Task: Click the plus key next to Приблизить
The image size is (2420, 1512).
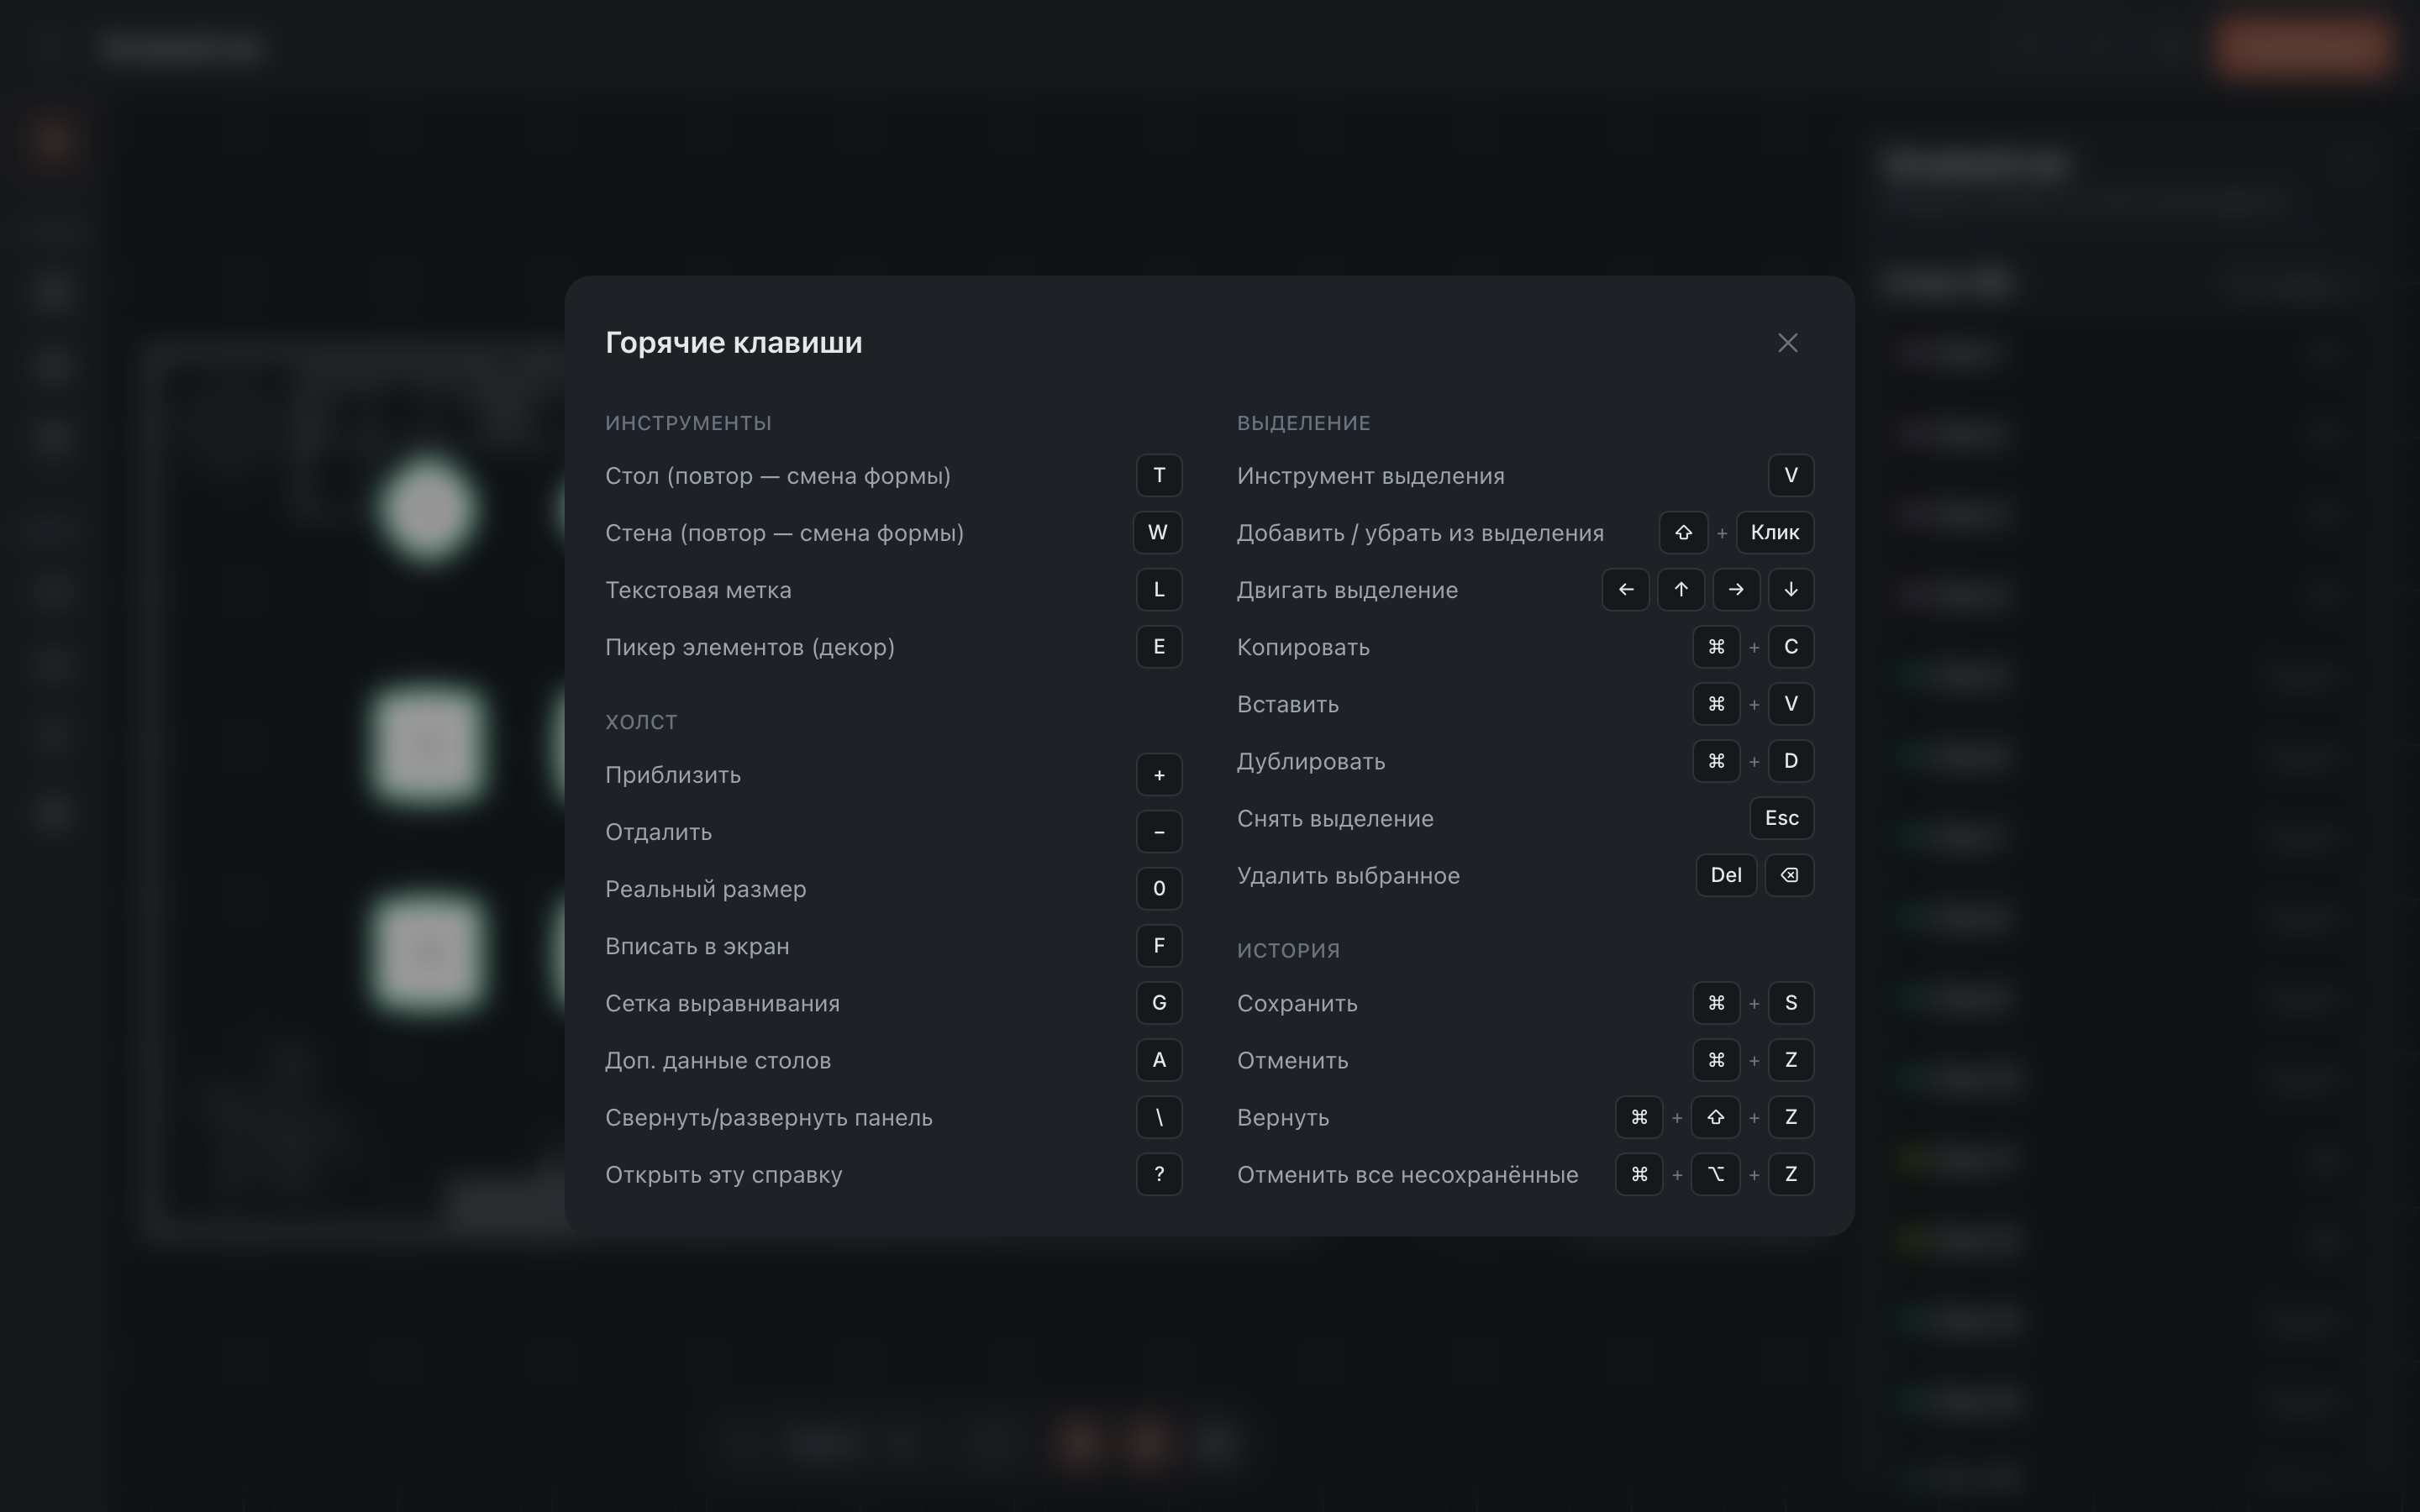Action: click(1159, 775)
